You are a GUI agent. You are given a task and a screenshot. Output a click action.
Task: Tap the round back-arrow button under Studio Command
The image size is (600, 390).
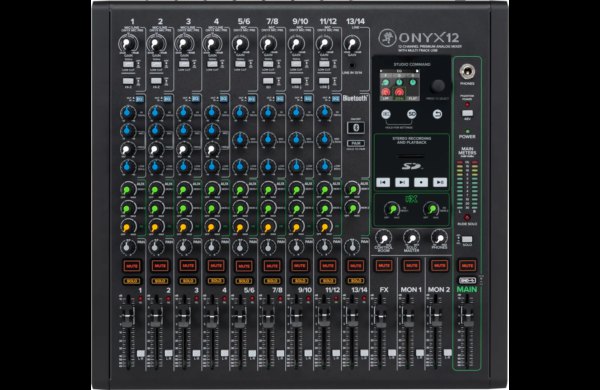(x=437, y=114)
